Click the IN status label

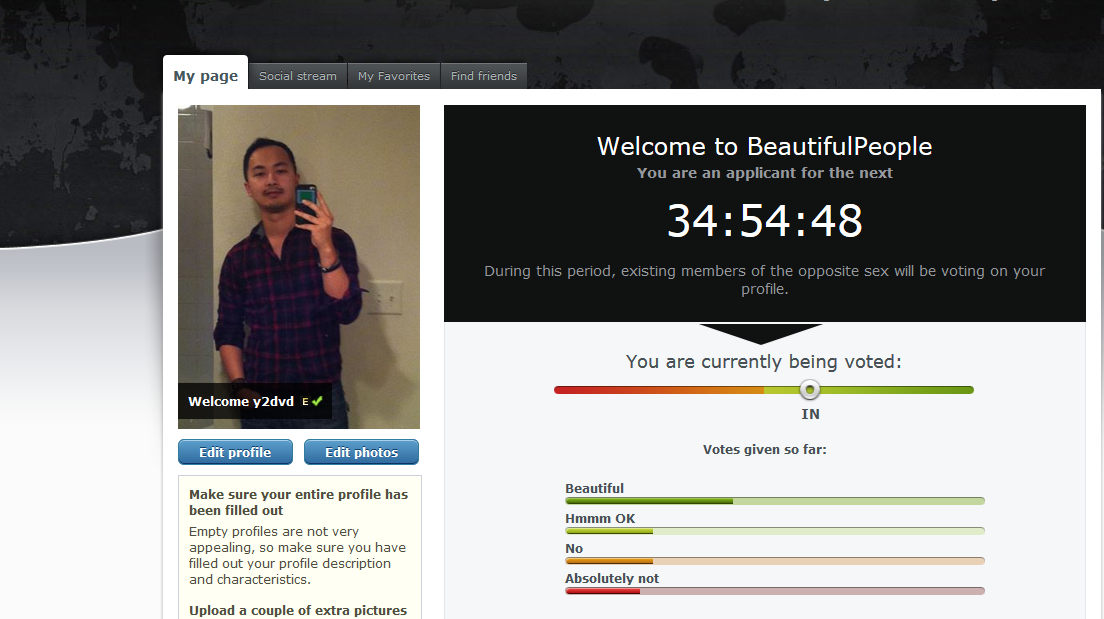(810, 414)
